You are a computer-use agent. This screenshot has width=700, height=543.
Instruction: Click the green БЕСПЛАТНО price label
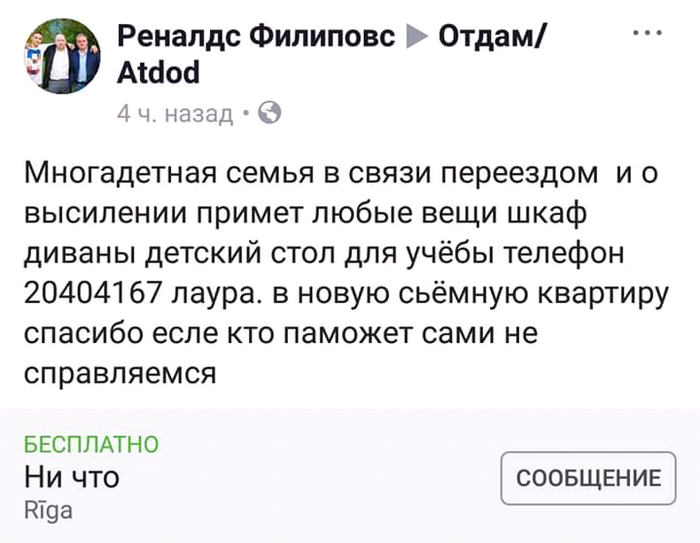click(x=91, y=444)
